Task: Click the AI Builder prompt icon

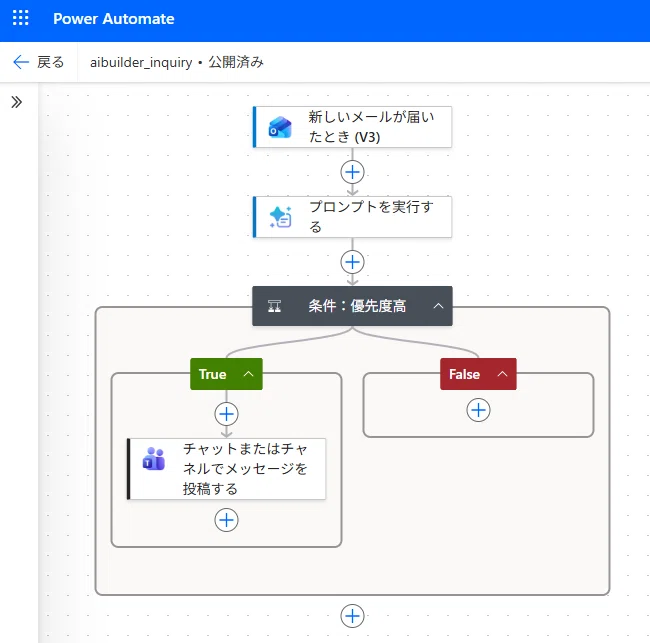Action: coord(281,217)
